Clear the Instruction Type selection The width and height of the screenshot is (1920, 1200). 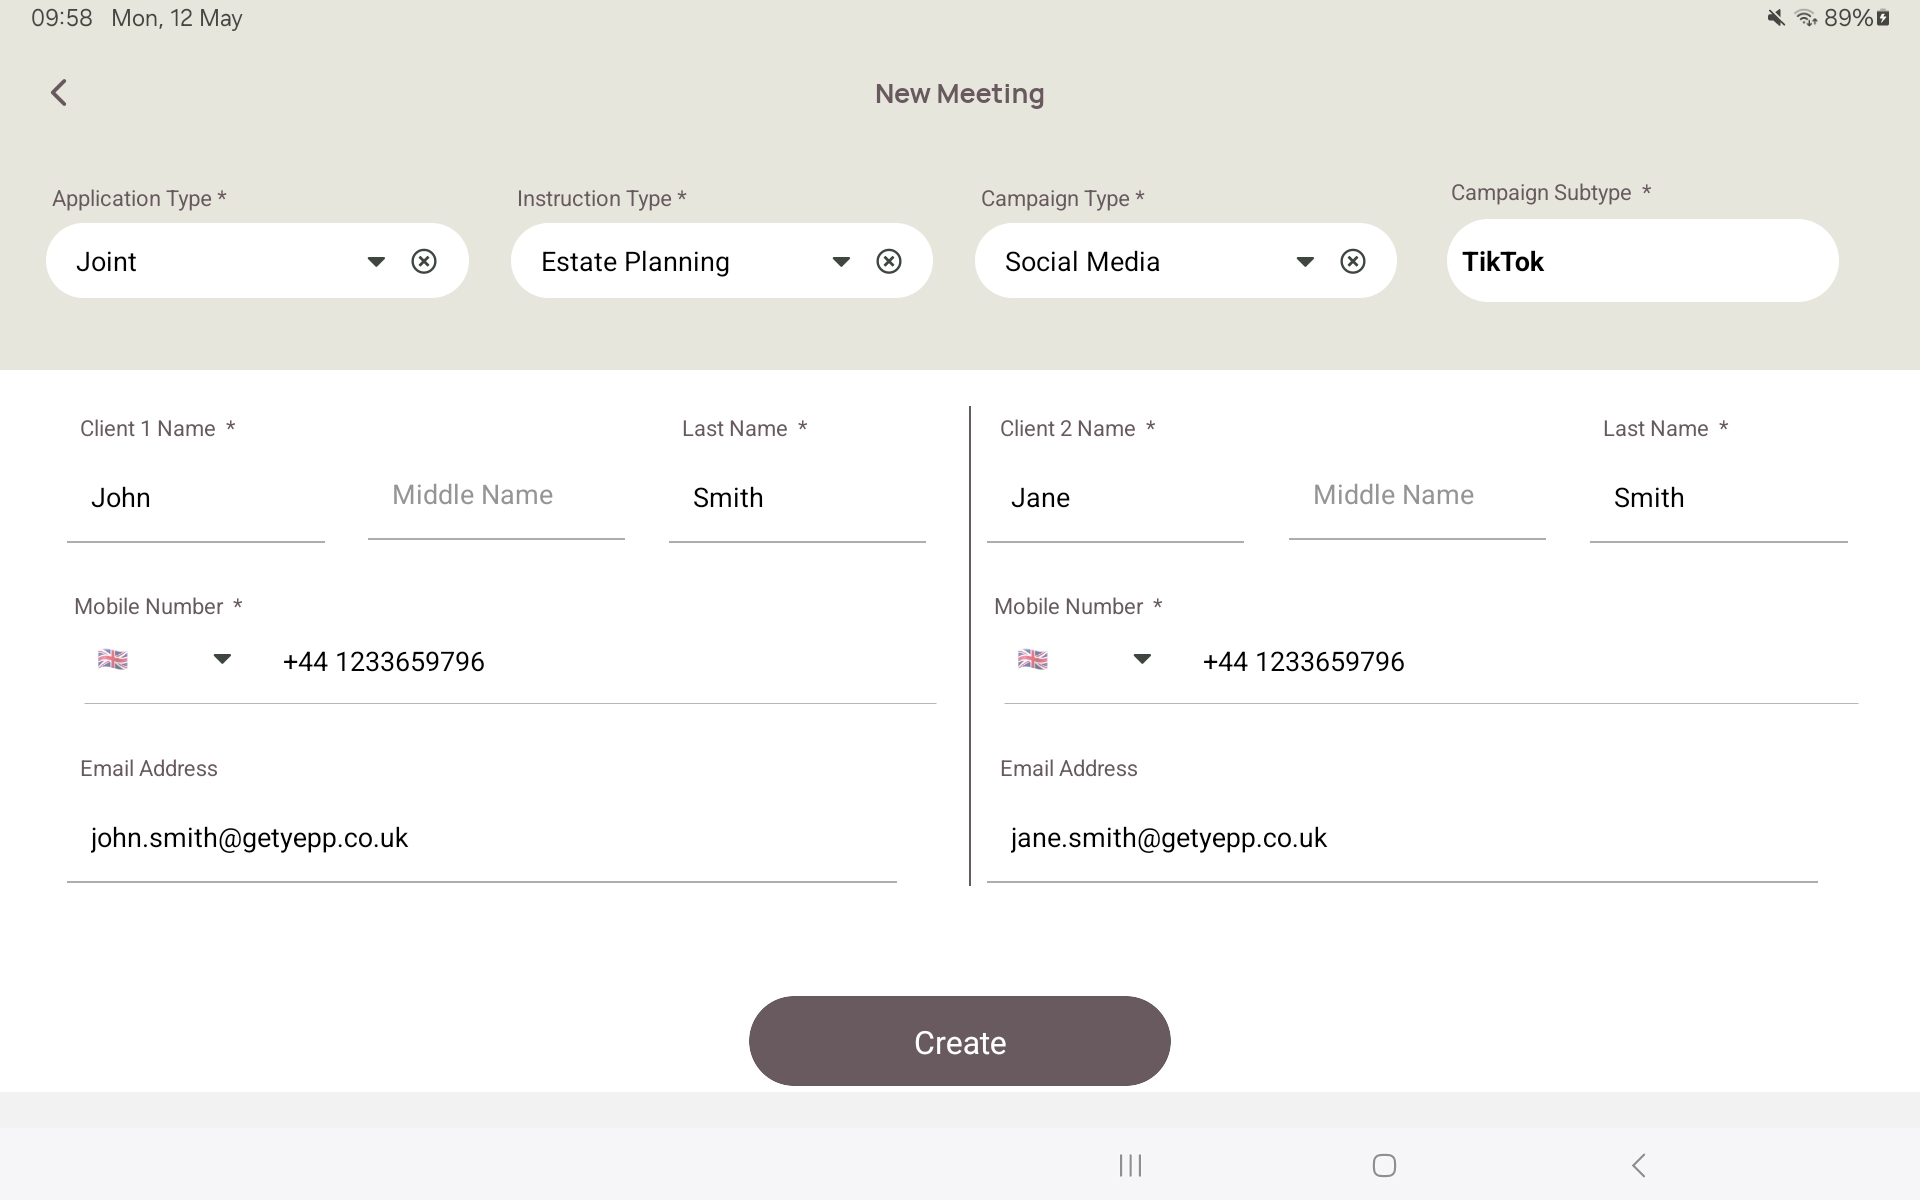click(889, 261)
